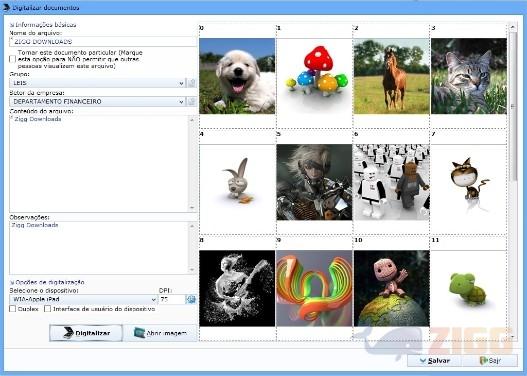Click the thumbnail panel vertical scrollbar thumb

[x=513, y=106]
